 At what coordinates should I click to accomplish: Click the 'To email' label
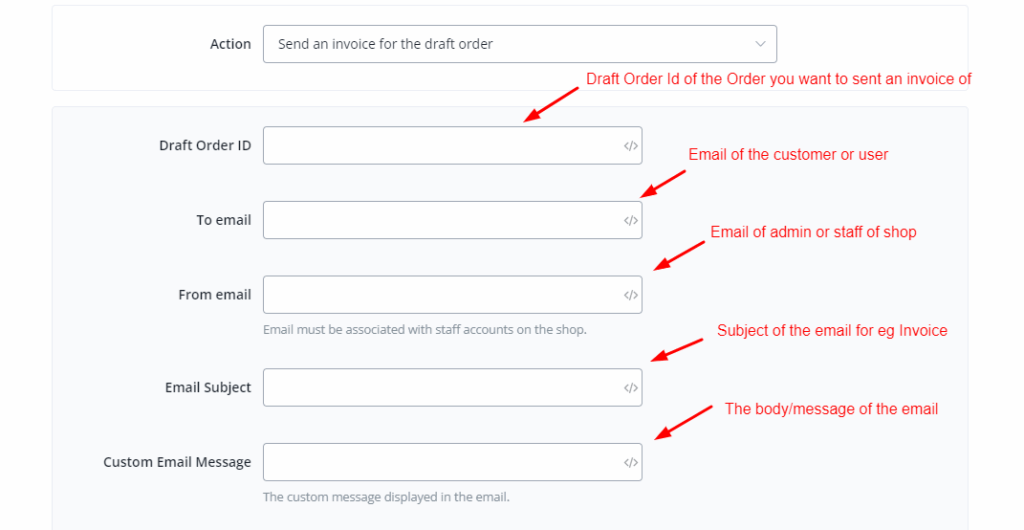click(224, 221)
